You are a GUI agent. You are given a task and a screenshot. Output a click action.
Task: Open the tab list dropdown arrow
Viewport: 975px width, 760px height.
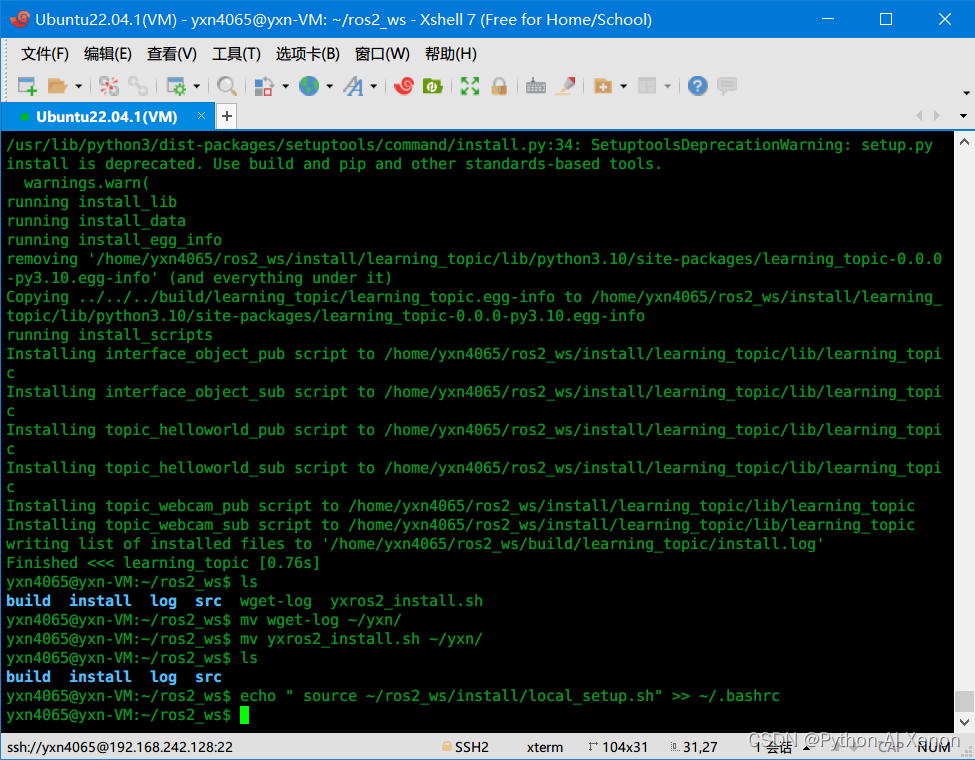coord(963,116)
